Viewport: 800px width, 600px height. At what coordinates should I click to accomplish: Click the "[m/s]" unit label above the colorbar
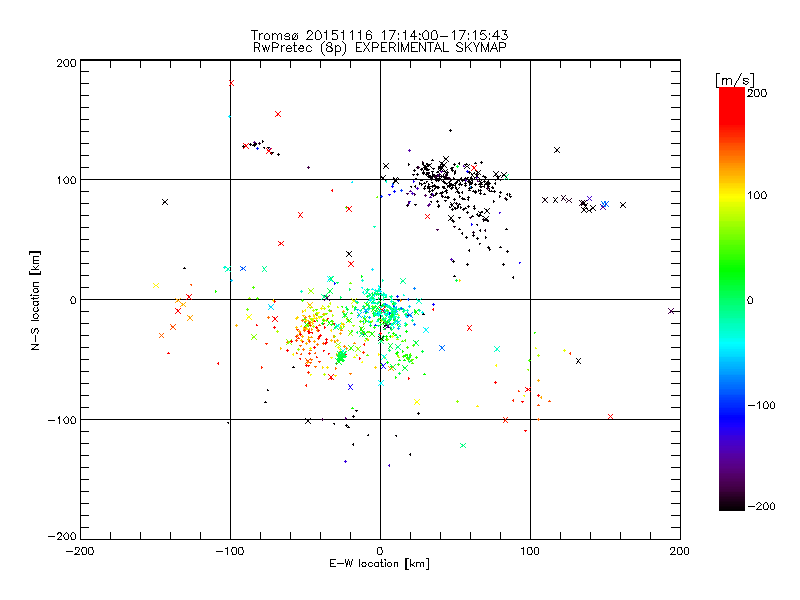(x=734, y=80)
